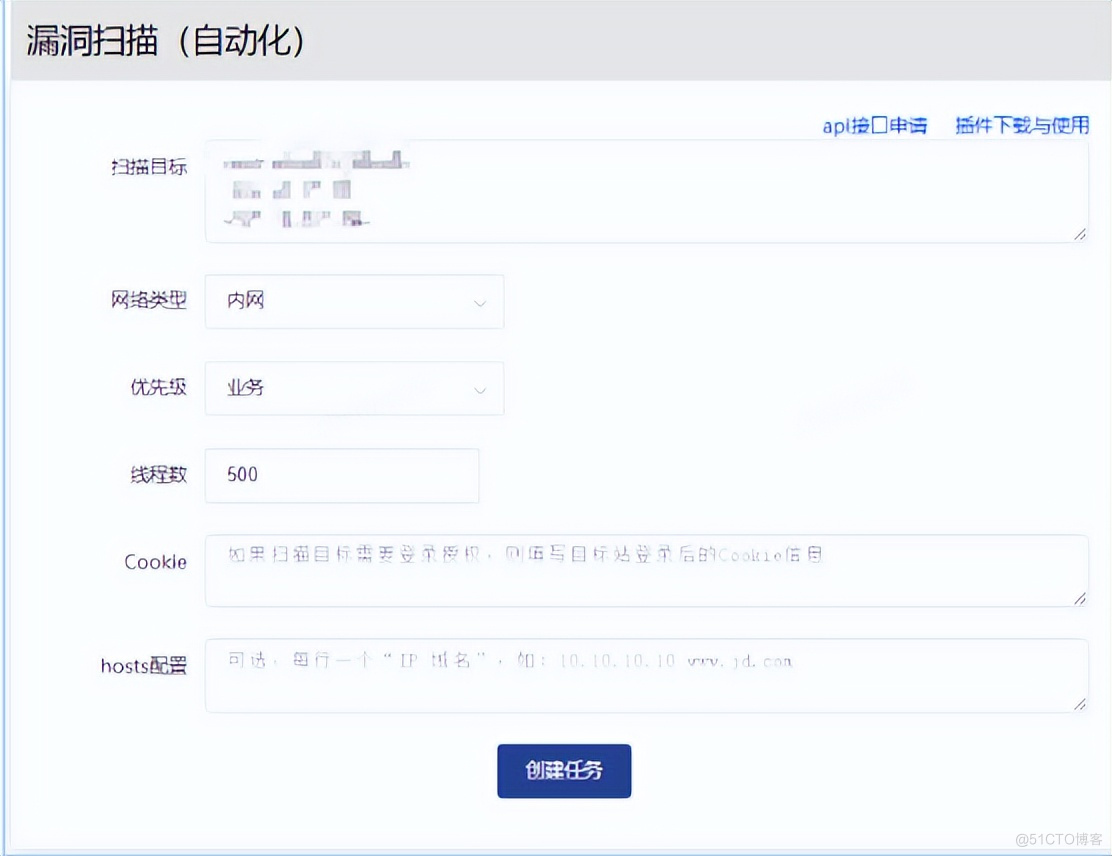Open the 插件下载与使用 link
1112x856 pixels.
[x=1021, y=126]
